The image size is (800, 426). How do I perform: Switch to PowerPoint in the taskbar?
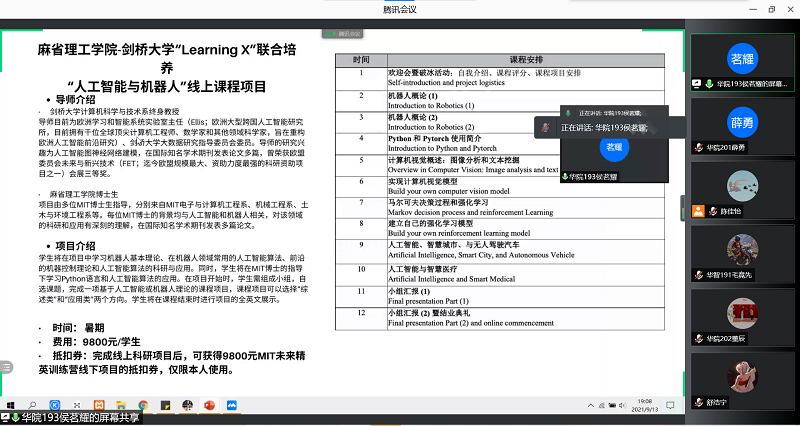point(209,406)
